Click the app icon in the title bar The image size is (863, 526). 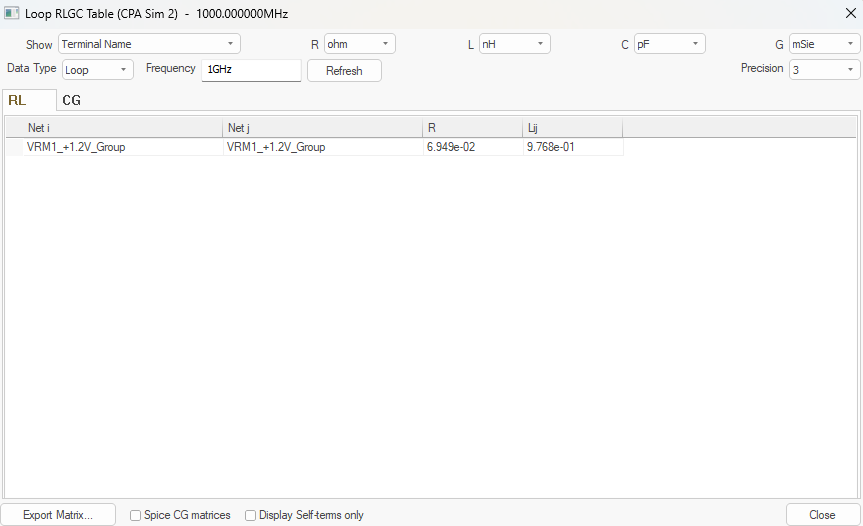pyautogui.click(x=12, y=14)
